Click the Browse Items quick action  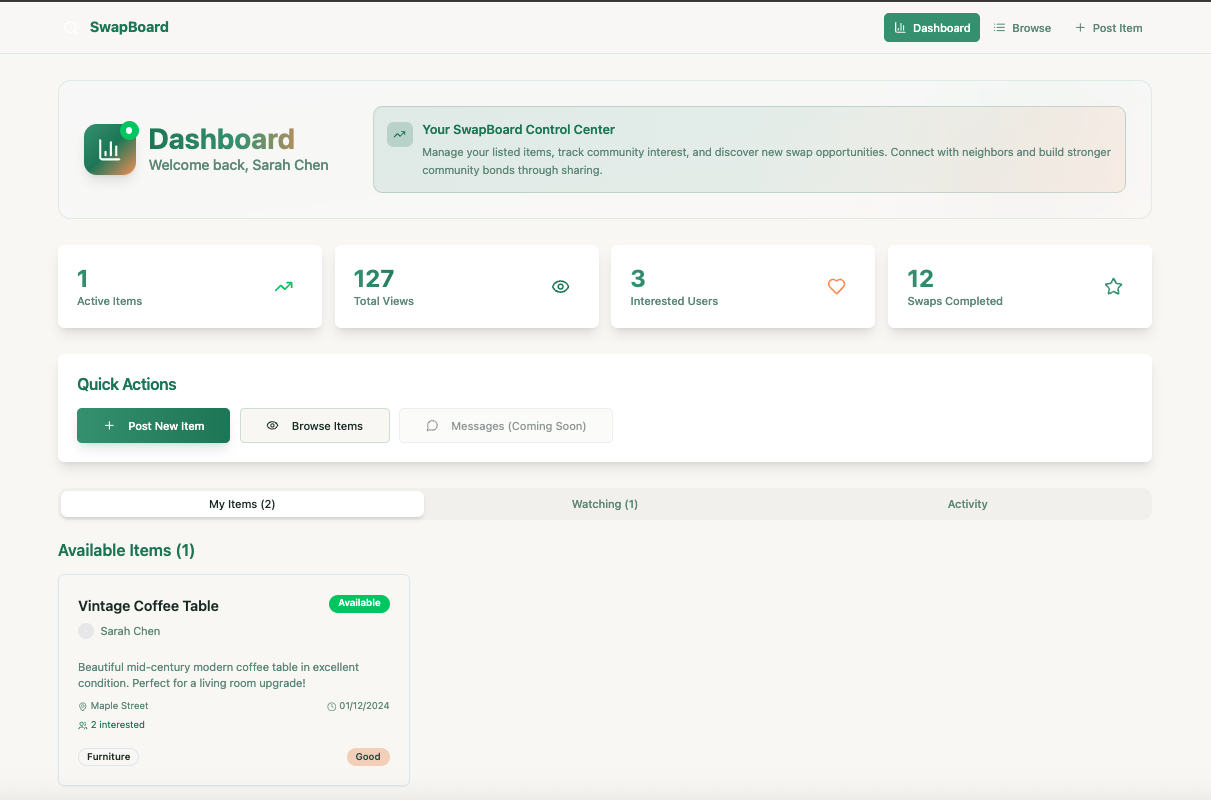pyautogui.click(x=314, y=425)
